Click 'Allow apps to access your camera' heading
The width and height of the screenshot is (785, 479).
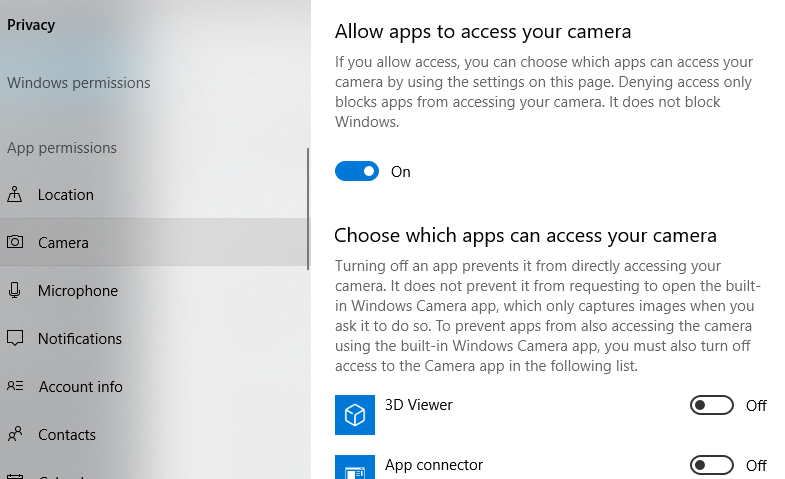point(483,32)
